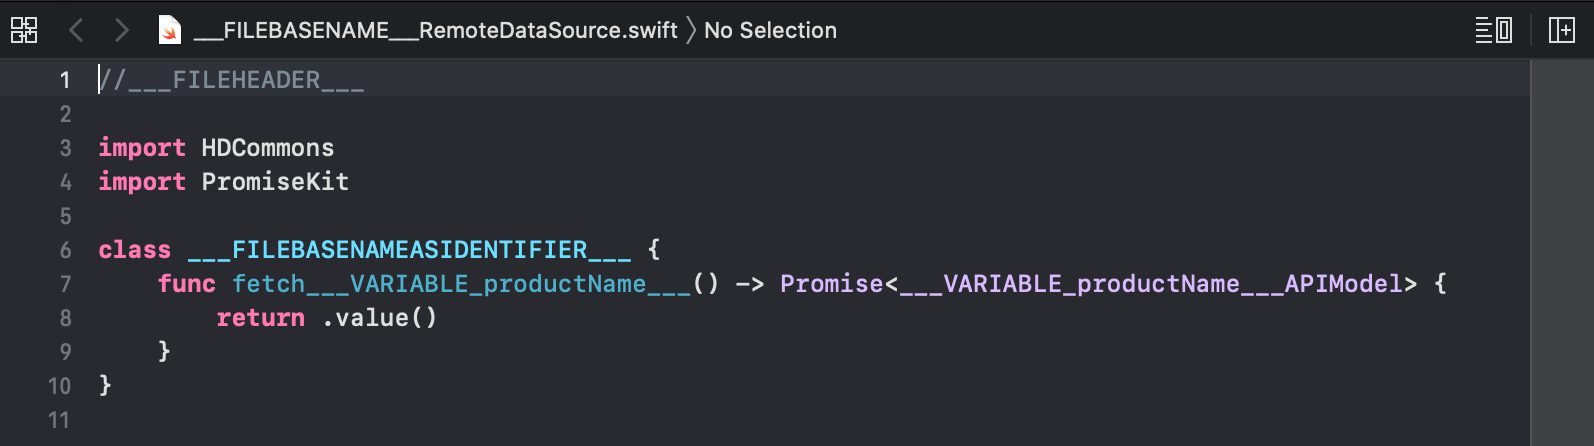
Task: Open the editor options lines menu
Action: point(1494,30)
